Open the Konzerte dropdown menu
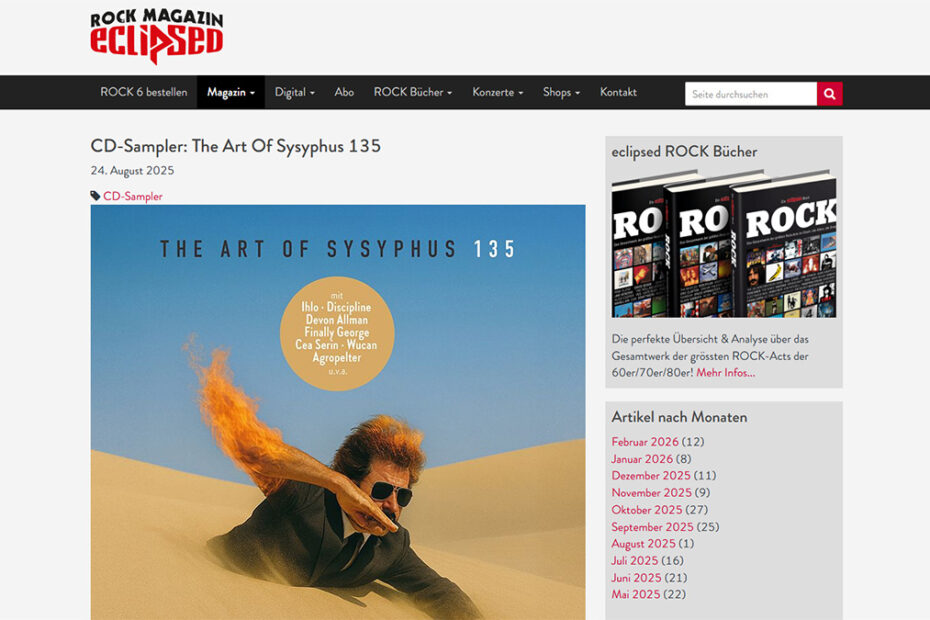The image size is (930, 620). click(498, 92)
